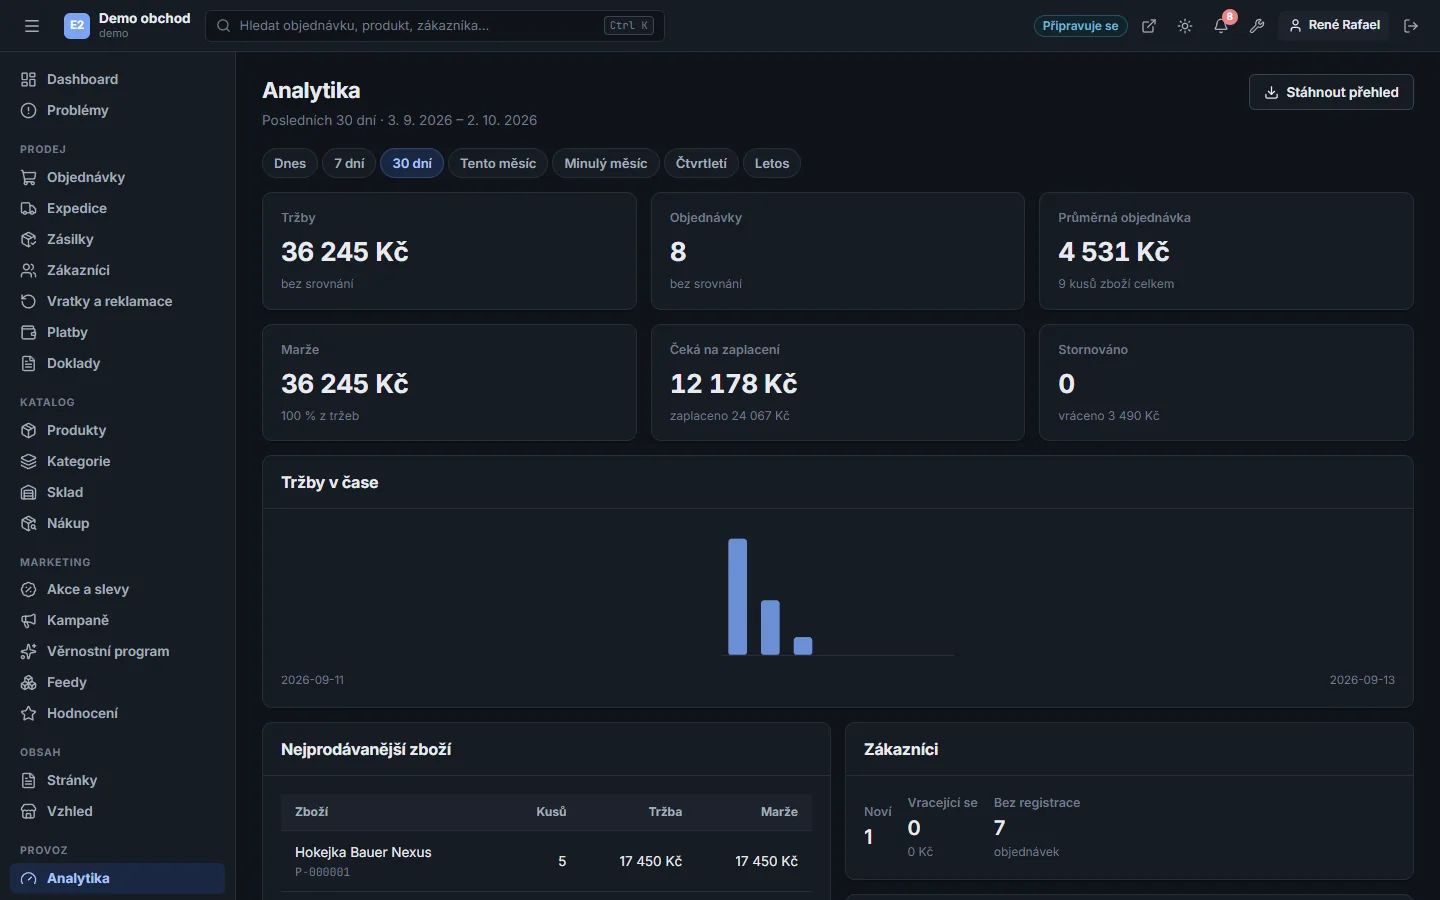Go to Produkty catalog page

tap(117, 430)
